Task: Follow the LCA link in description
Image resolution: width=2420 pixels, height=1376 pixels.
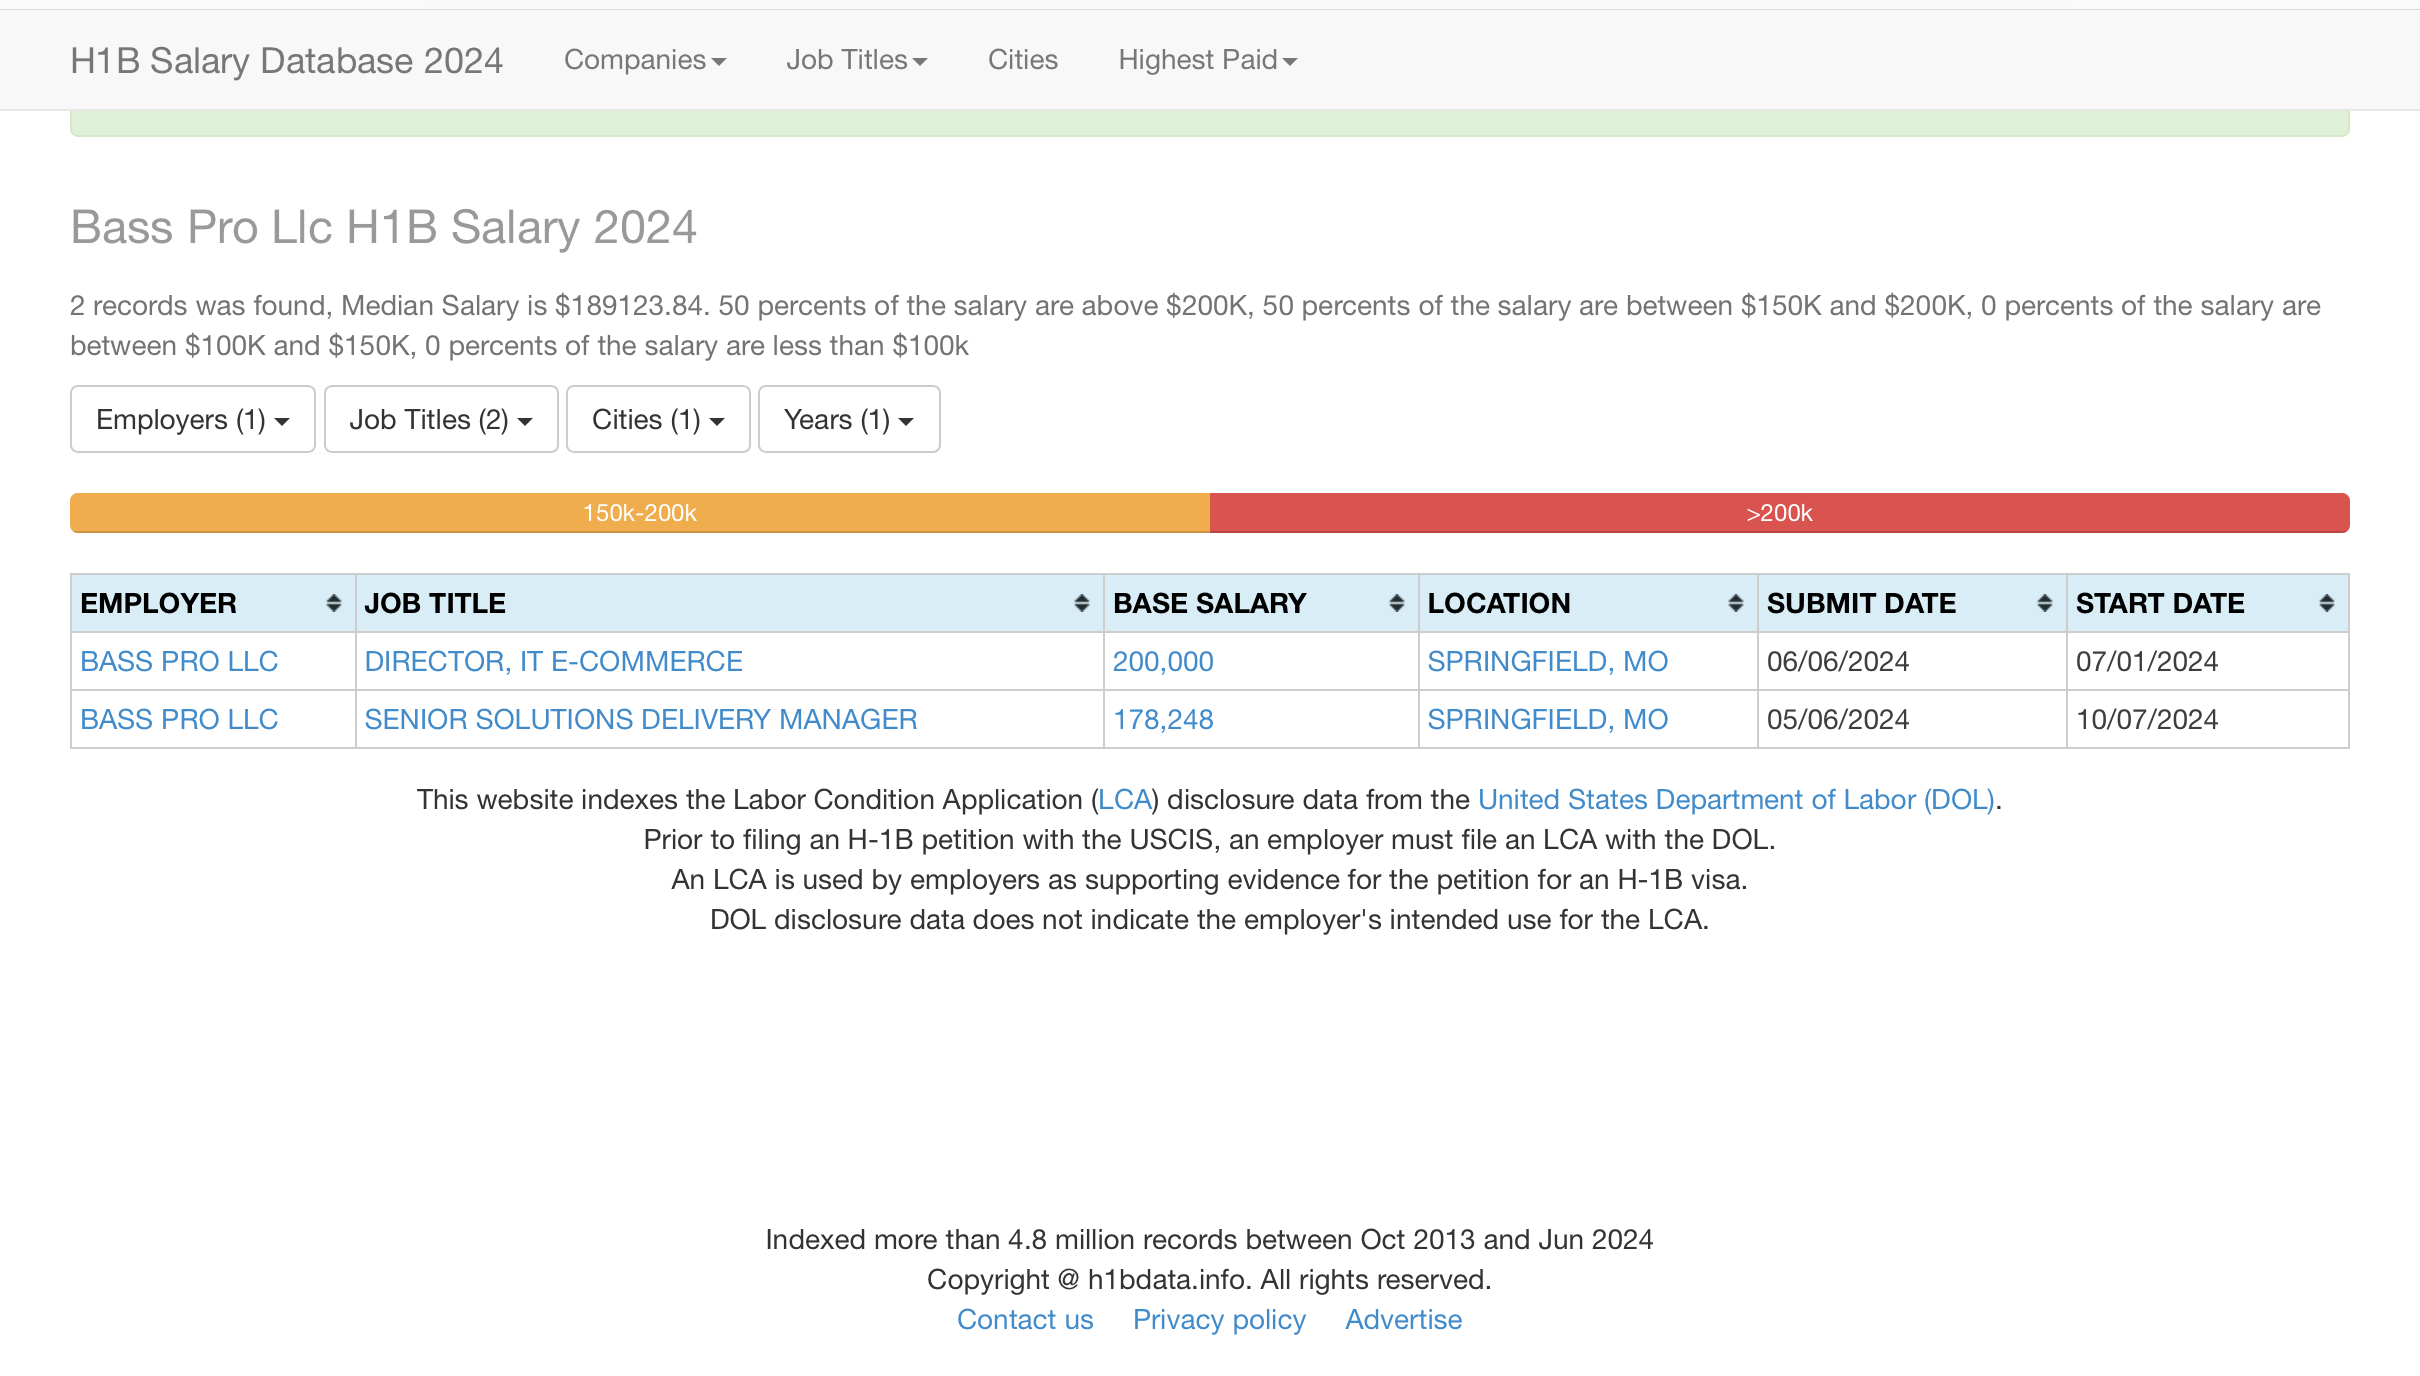Action: (1125, 799)
